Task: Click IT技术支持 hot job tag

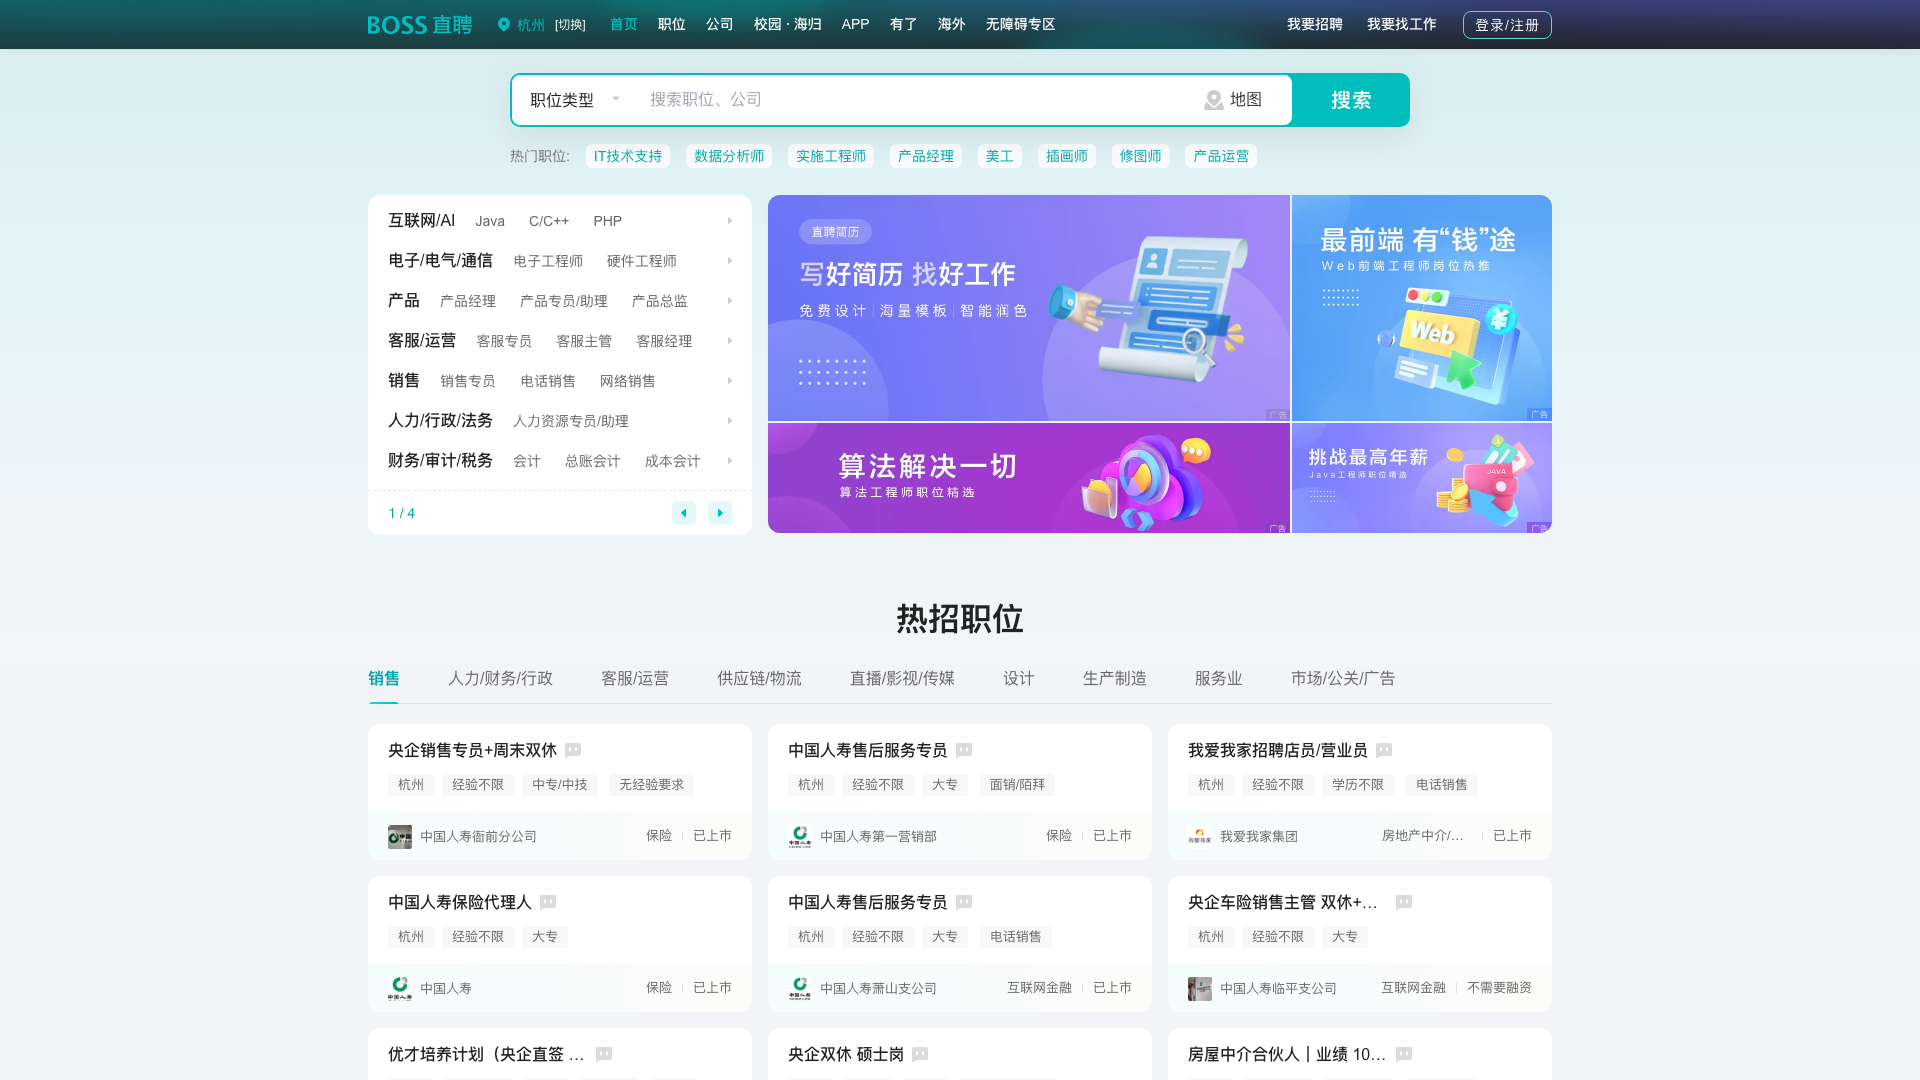Action: [x=628, y=156]
